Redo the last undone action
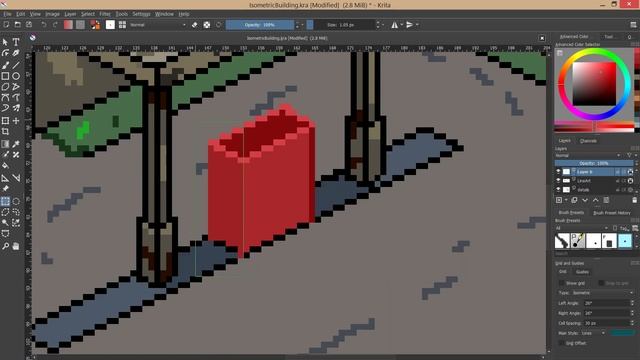 click(55, 25)
